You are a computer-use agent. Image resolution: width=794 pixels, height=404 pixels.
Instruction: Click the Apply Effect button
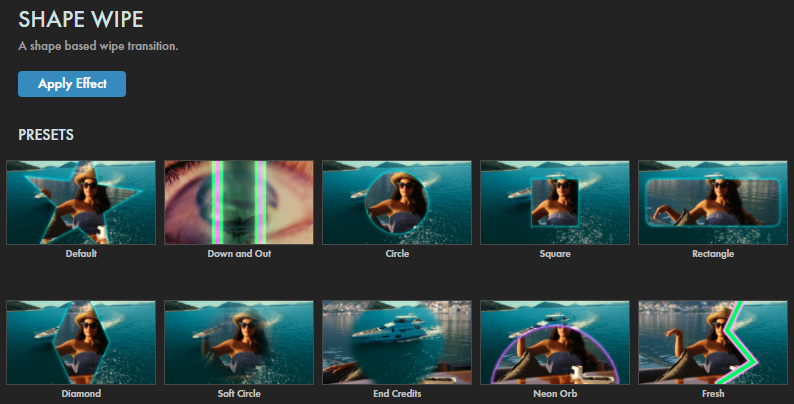pyautogui.click(x=72, y=84)
